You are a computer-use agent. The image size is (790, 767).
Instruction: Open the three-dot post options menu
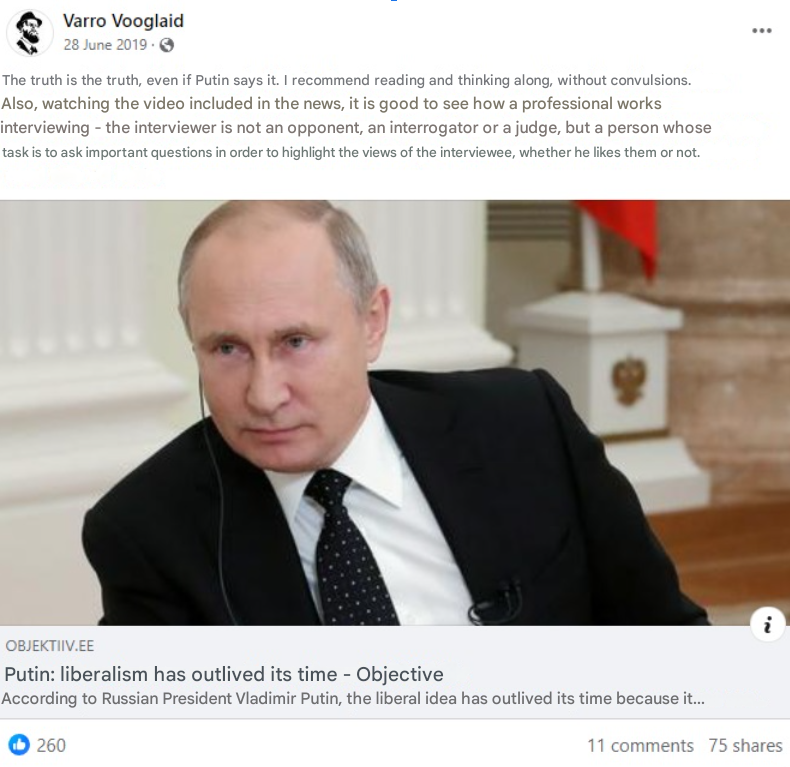pos(761,31)
